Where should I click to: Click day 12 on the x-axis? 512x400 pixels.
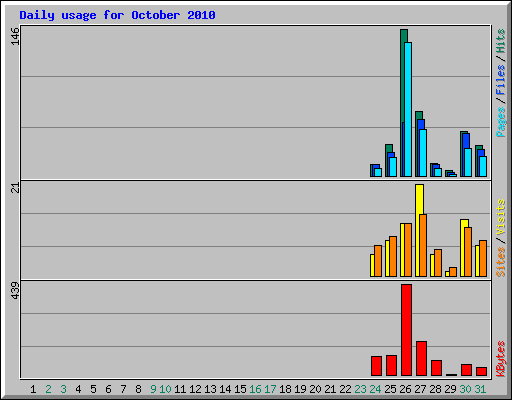point(195,389)
